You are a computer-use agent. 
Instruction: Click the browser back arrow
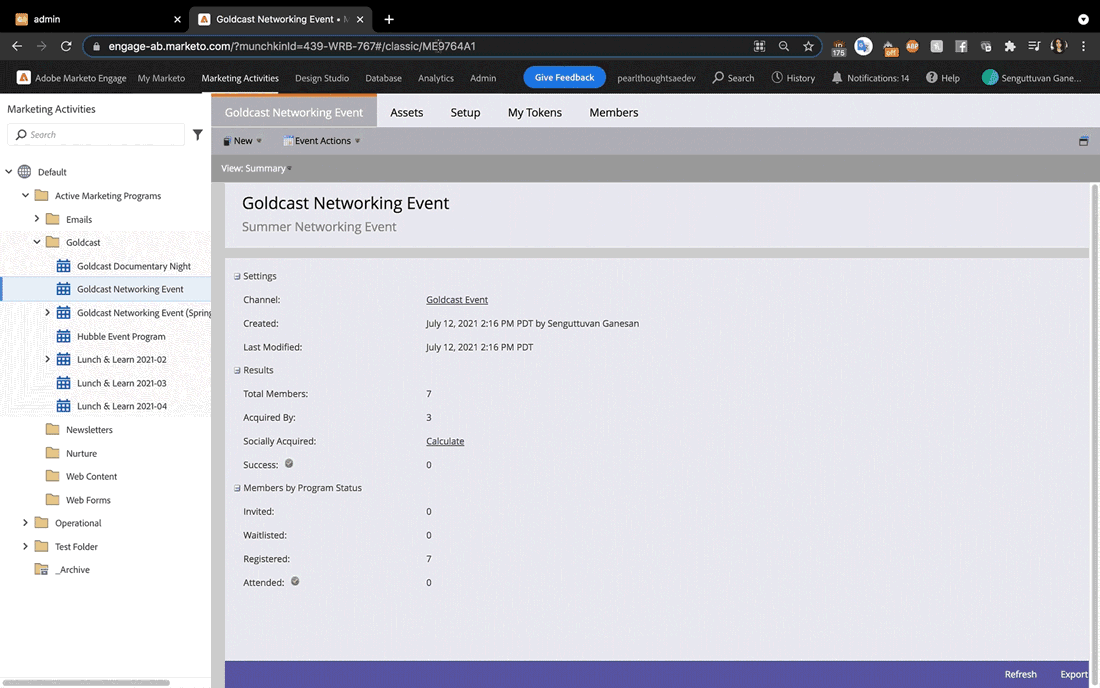pyautogui.click(x=18, y=46)
